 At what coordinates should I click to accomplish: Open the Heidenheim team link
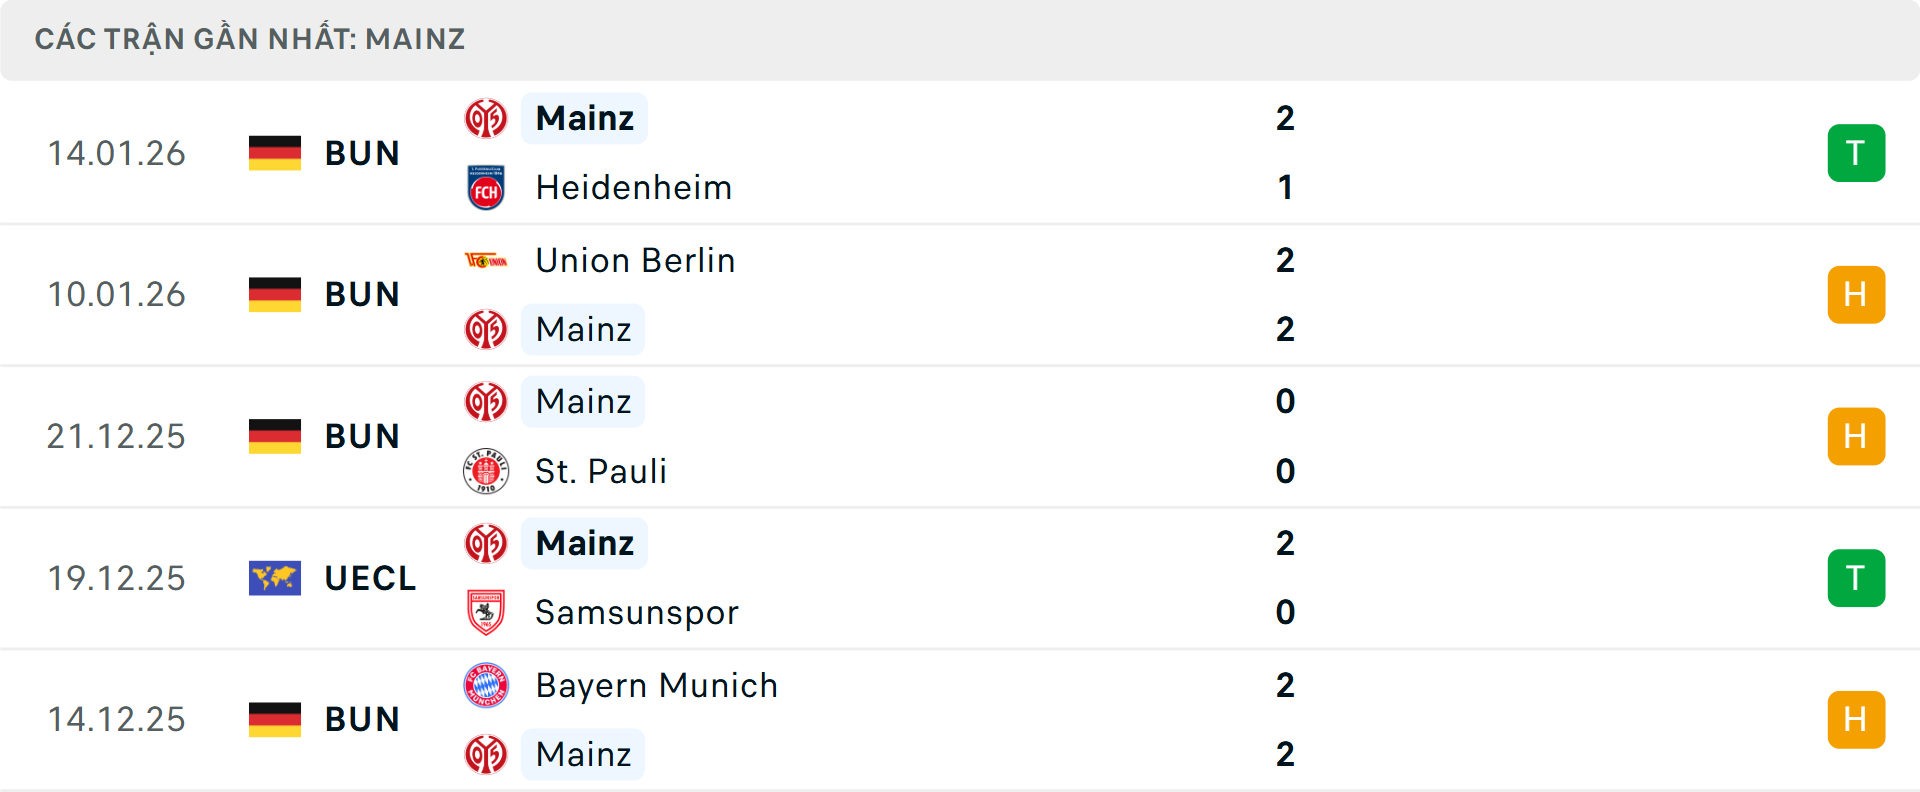pyautogui.click(x=634, y=188)
